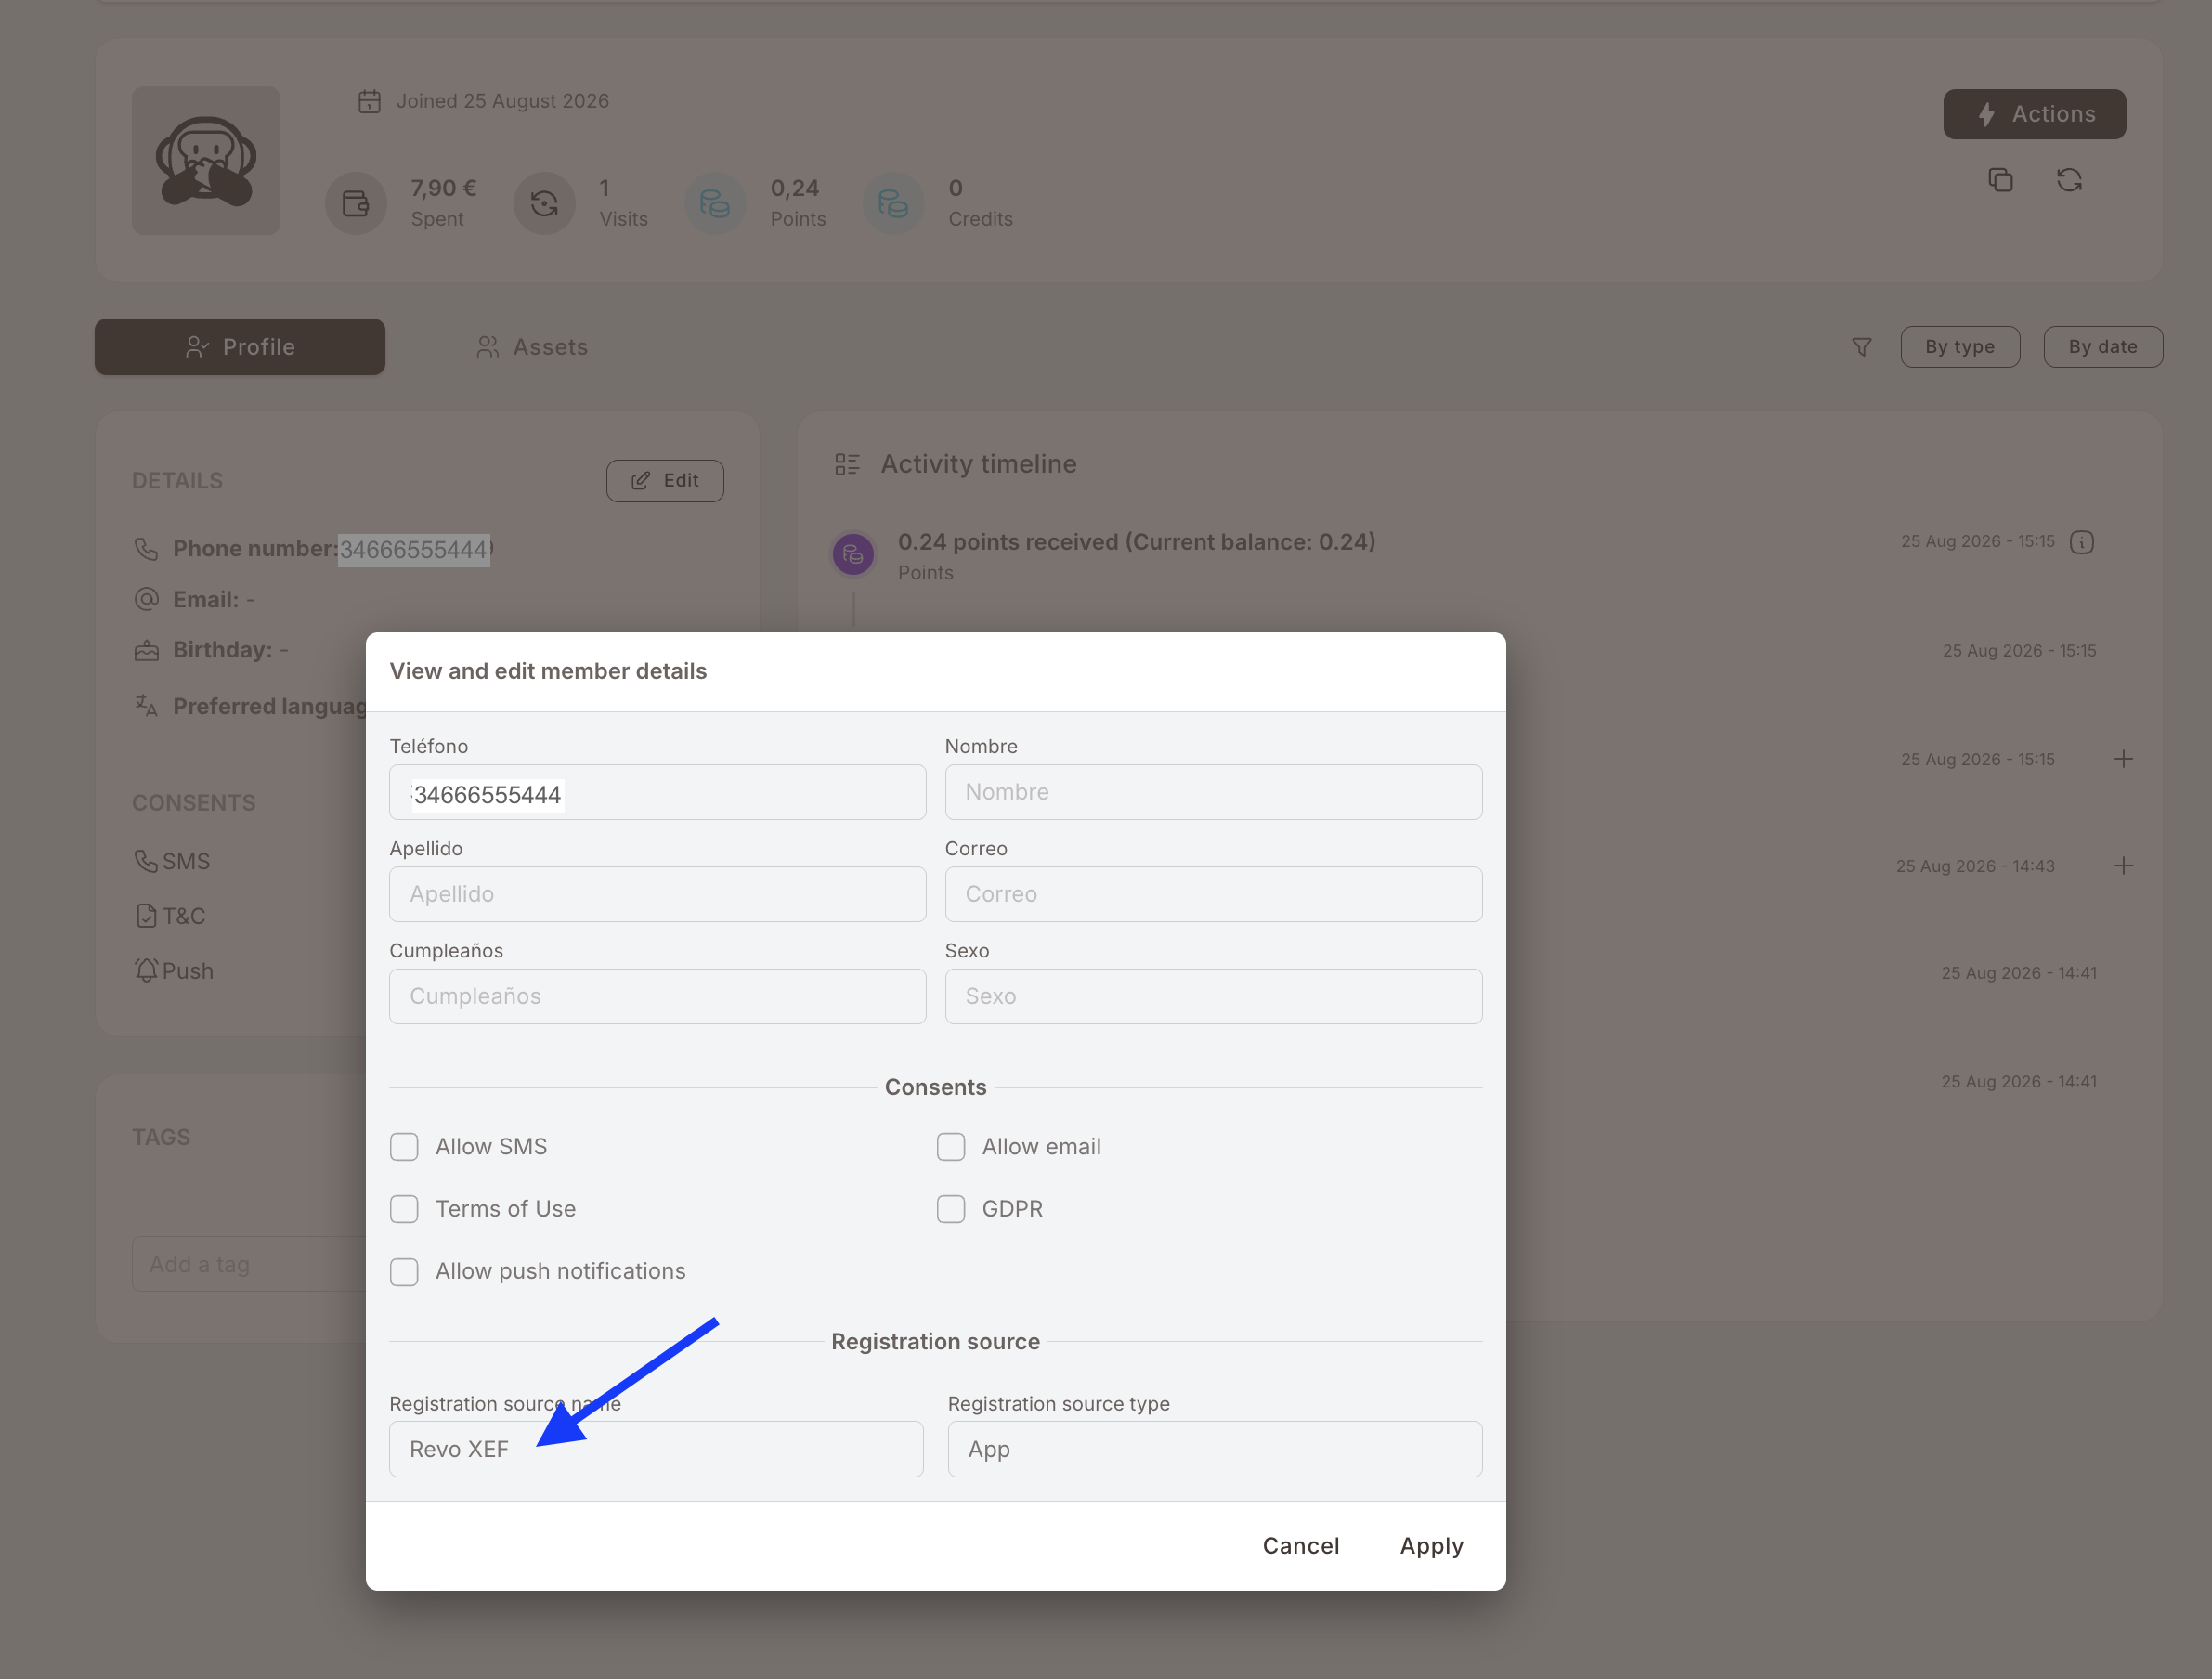Click the 0.24 points received timeline entry
The image size is (2212, 1679).
(1136, 542)
